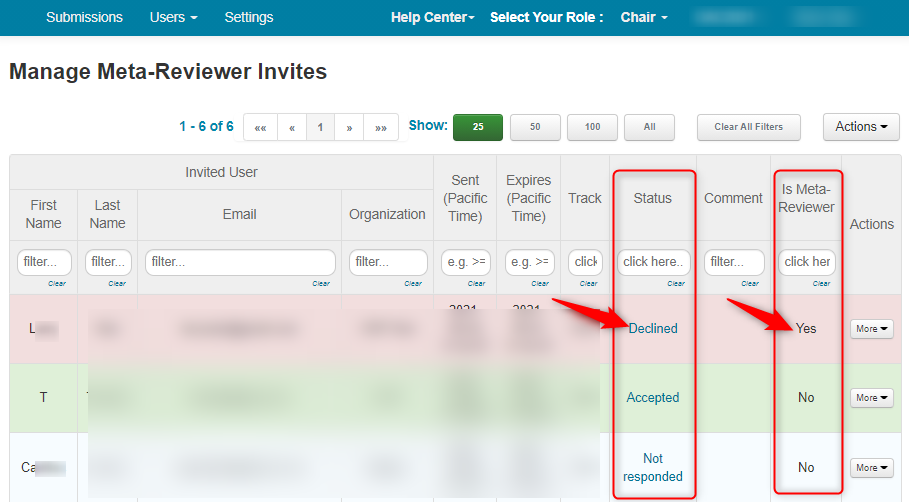The height and width of the screenshot is (502, 909).
Task: Clear the Is Meta-Reviewer filter
Action: [x=821, y=283]
